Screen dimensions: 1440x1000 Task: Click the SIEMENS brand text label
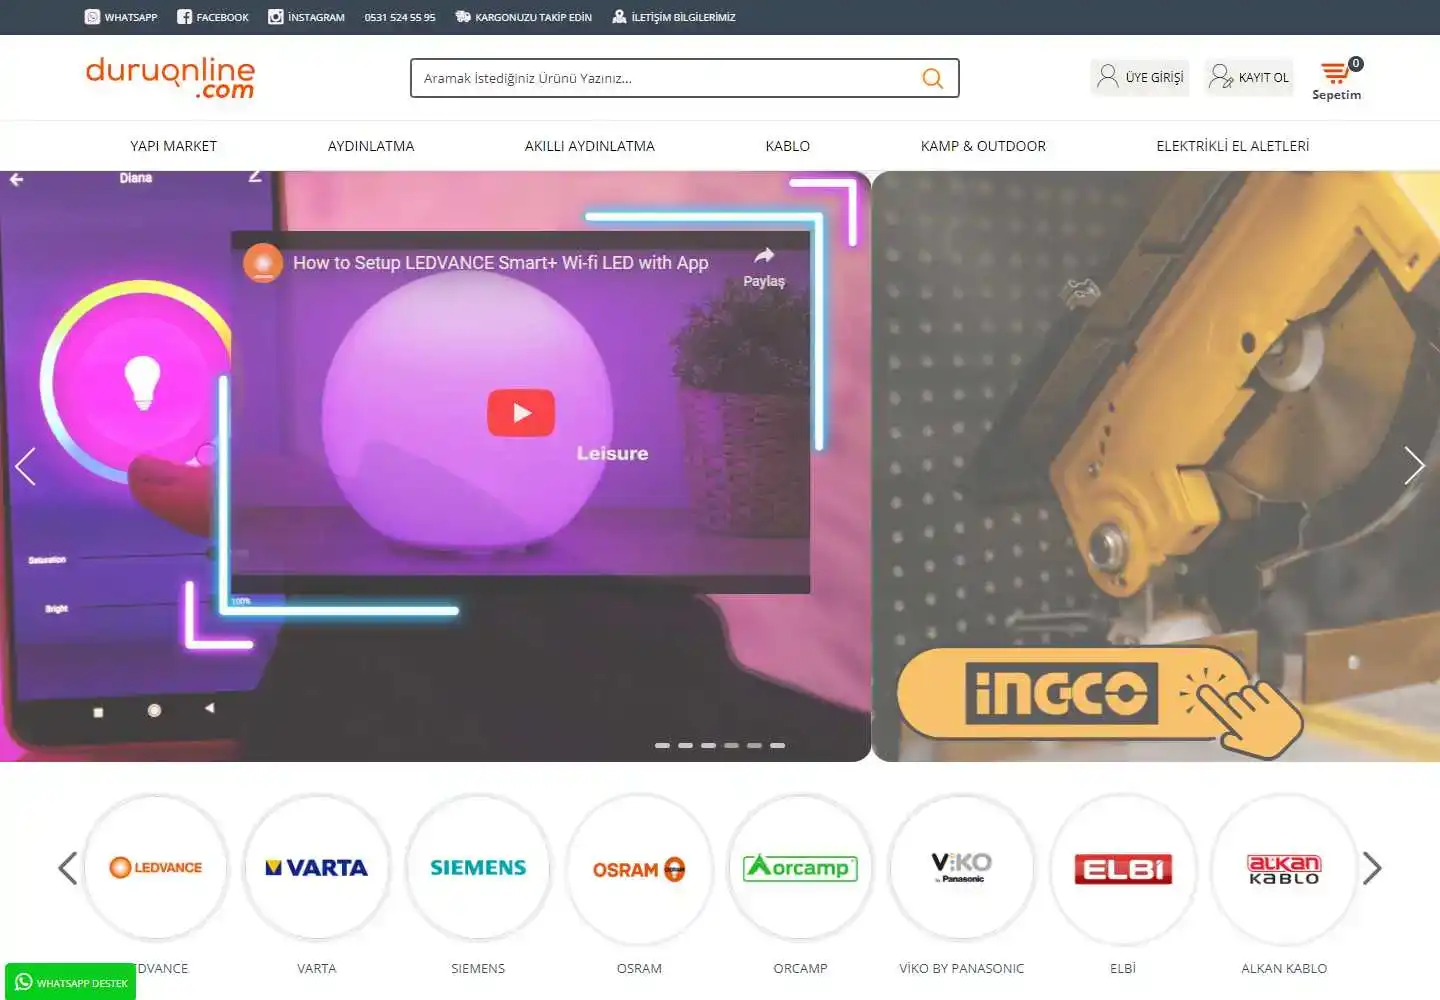(x=478, y=968)
